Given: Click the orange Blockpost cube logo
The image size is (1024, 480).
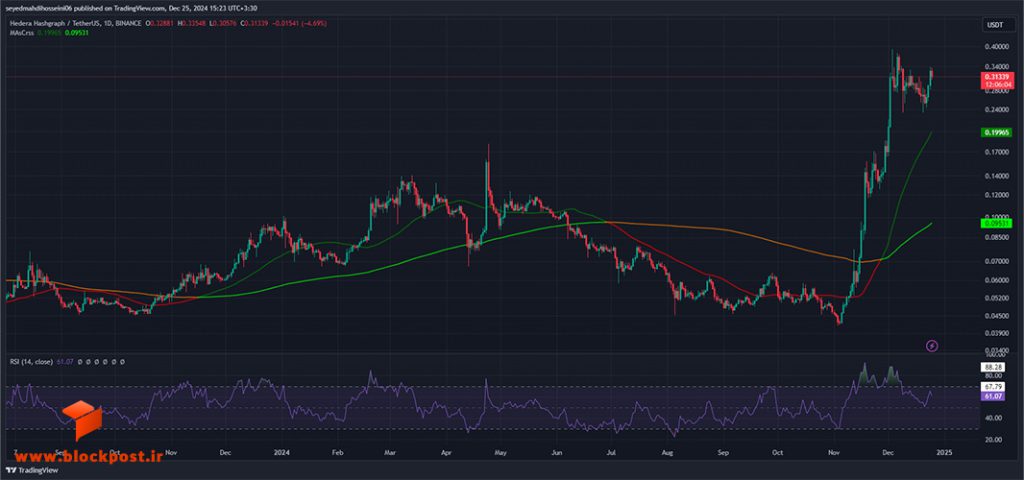Looking at the screenshot, I should coord(82,420).
